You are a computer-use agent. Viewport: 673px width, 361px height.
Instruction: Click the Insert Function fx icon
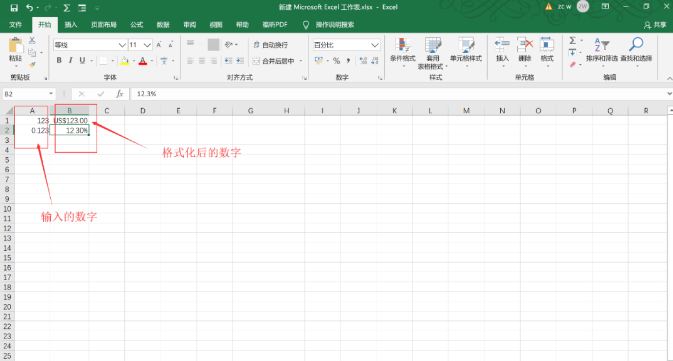(x=120, y=94)
